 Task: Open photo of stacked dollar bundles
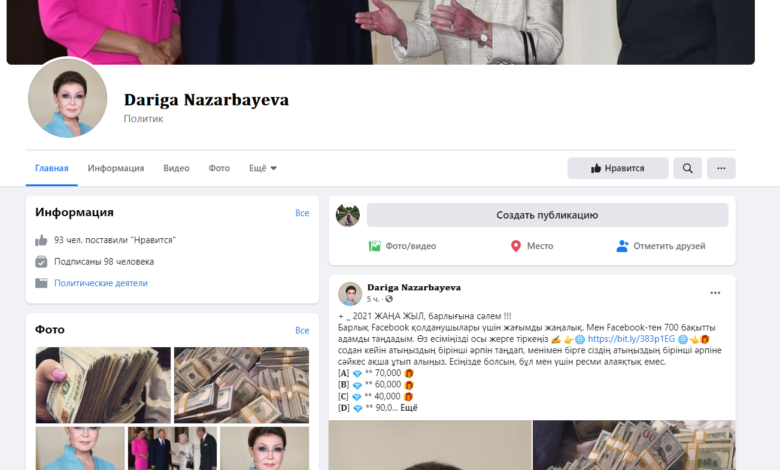(241, 385)
